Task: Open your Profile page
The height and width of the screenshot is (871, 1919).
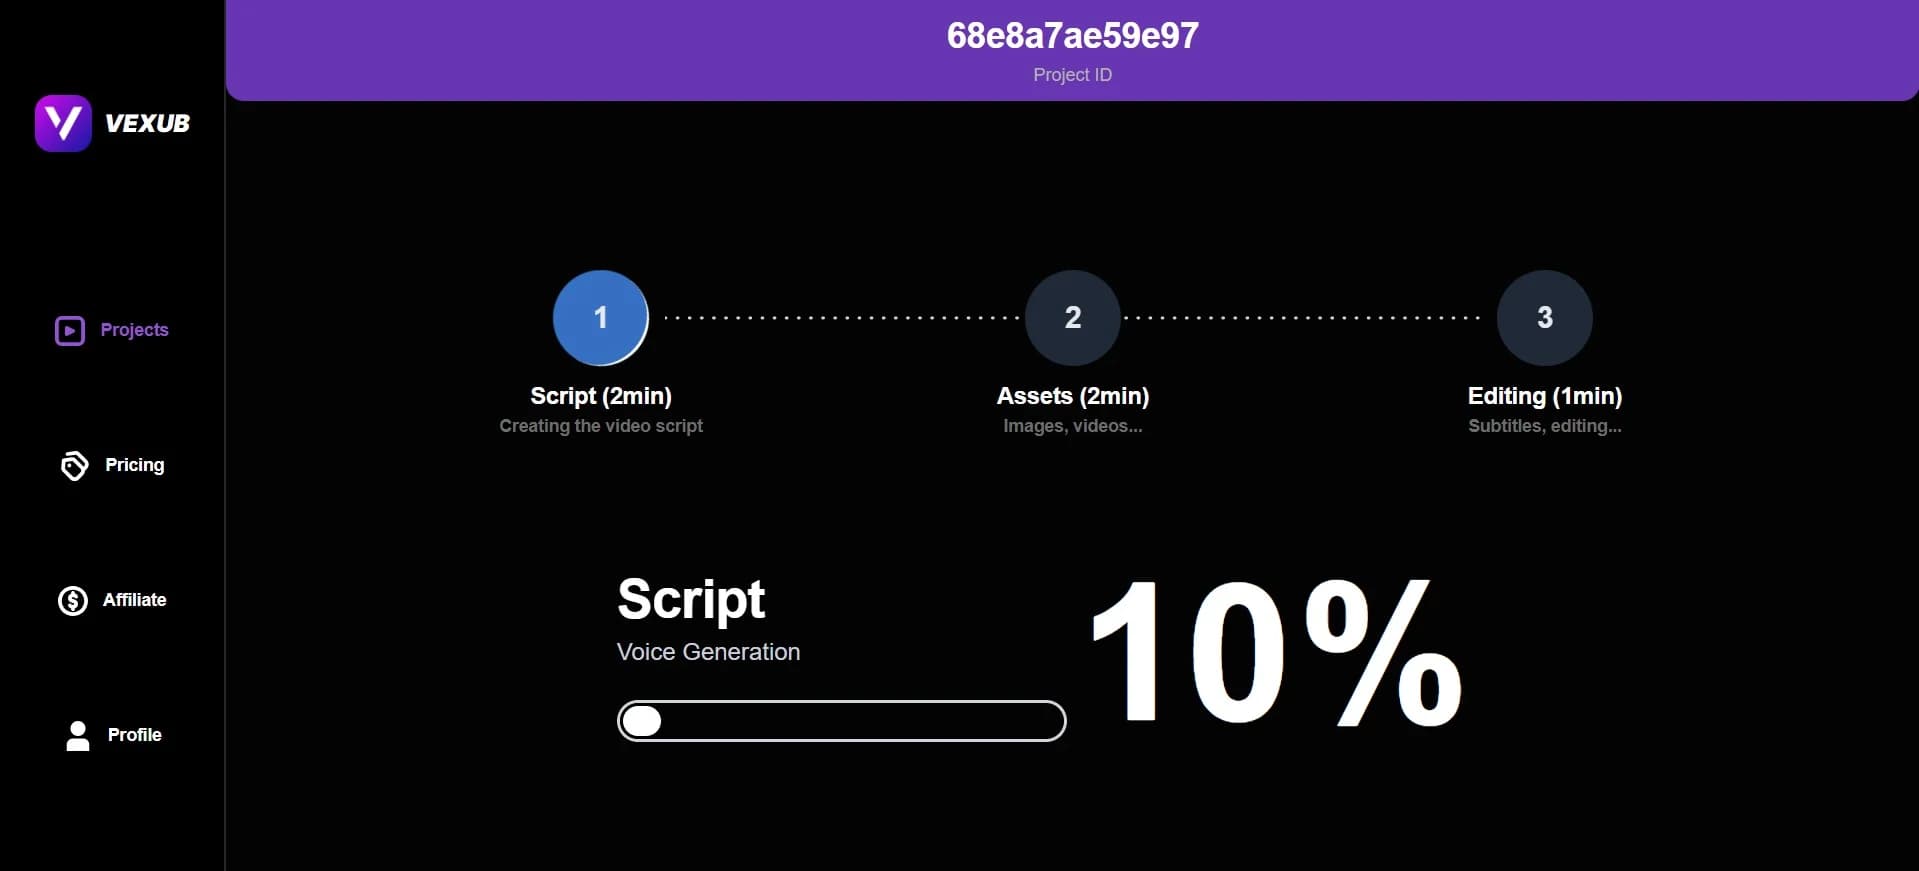Action: tap(134, 736)
